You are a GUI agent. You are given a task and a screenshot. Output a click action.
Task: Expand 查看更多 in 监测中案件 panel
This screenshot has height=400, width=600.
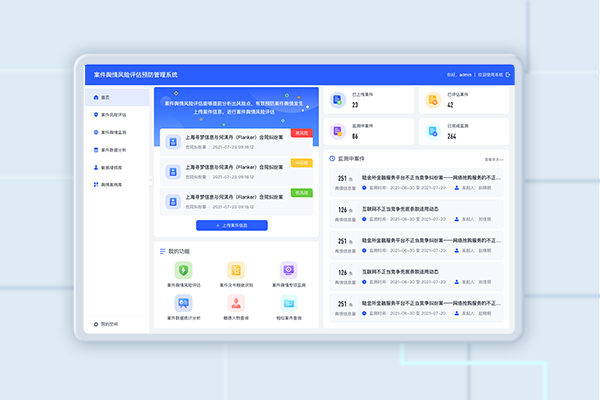(x=494, y=158)
